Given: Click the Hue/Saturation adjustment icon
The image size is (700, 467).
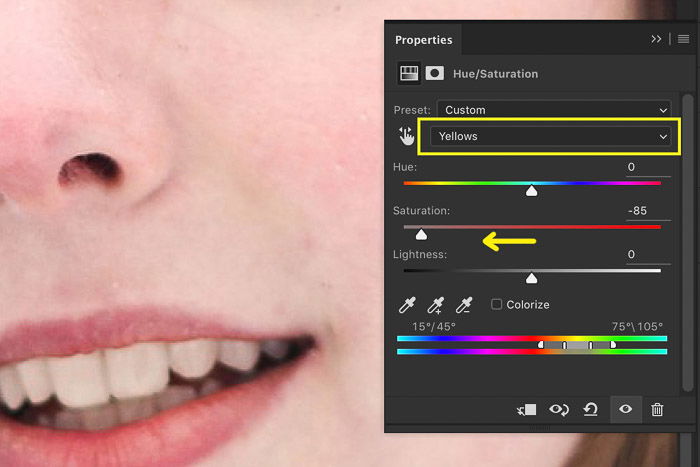Looking at the screenshot, I should click(409, 73).
